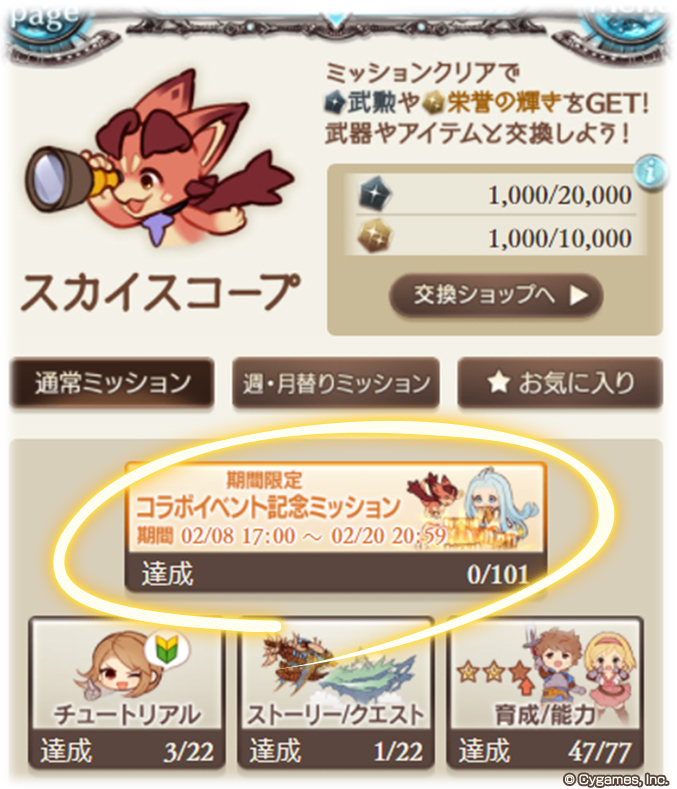Click the dark blue 武勲 medal icon
Screen dimensions: 677x789
(376, 195)
